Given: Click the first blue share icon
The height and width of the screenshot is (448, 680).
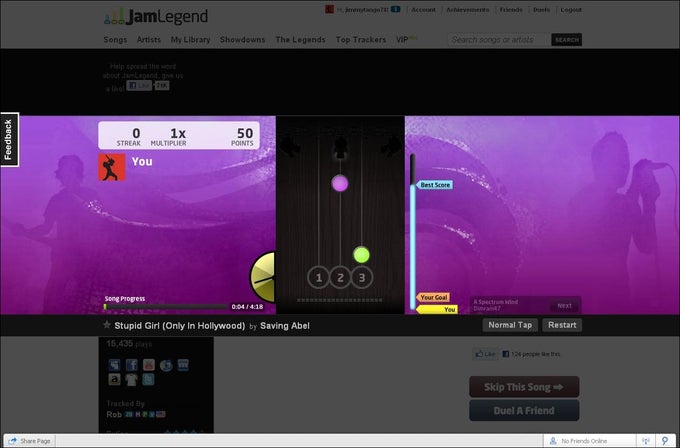Looking at the screenshot, I should [114, 365].
